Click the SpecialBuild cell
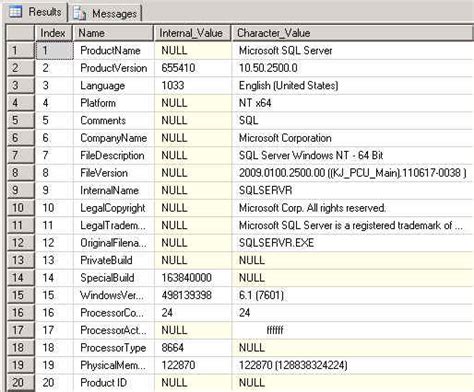Image resolution: width=474 pixels, height=392 pixels. (113, 278)
